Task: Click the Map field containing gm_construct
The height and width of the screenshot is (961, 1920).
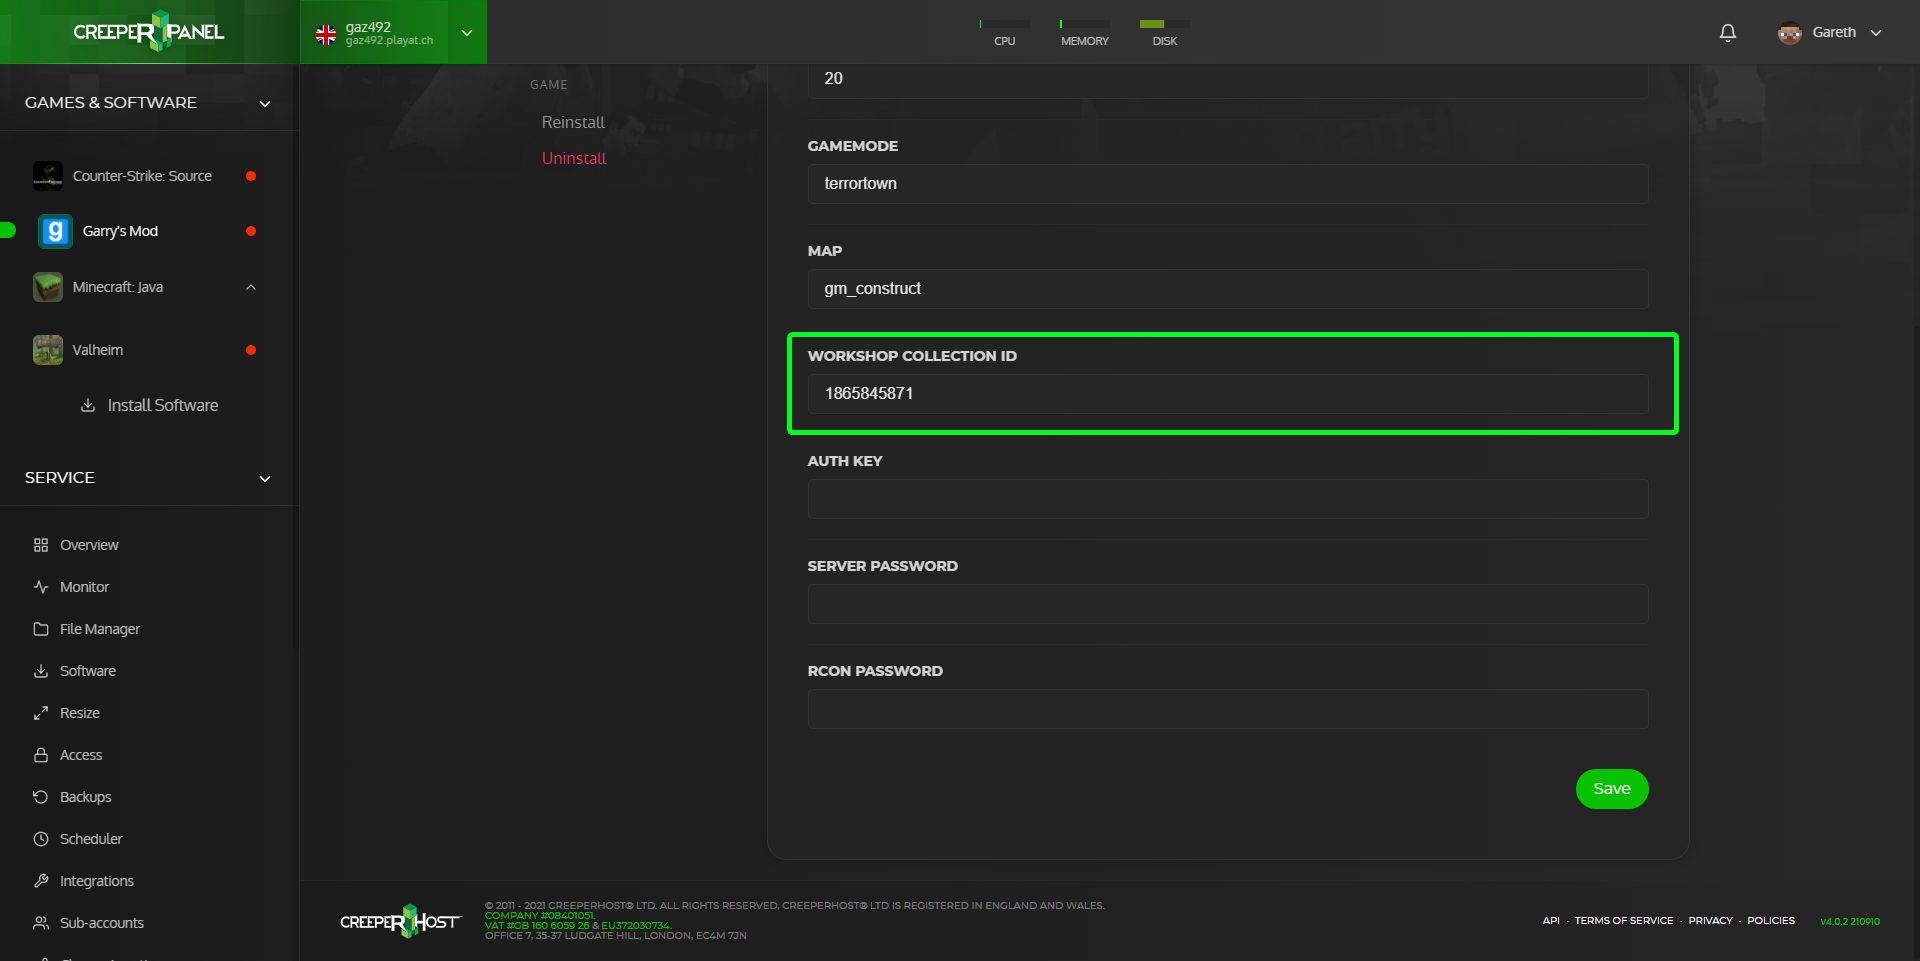Action: [1228, 289]
